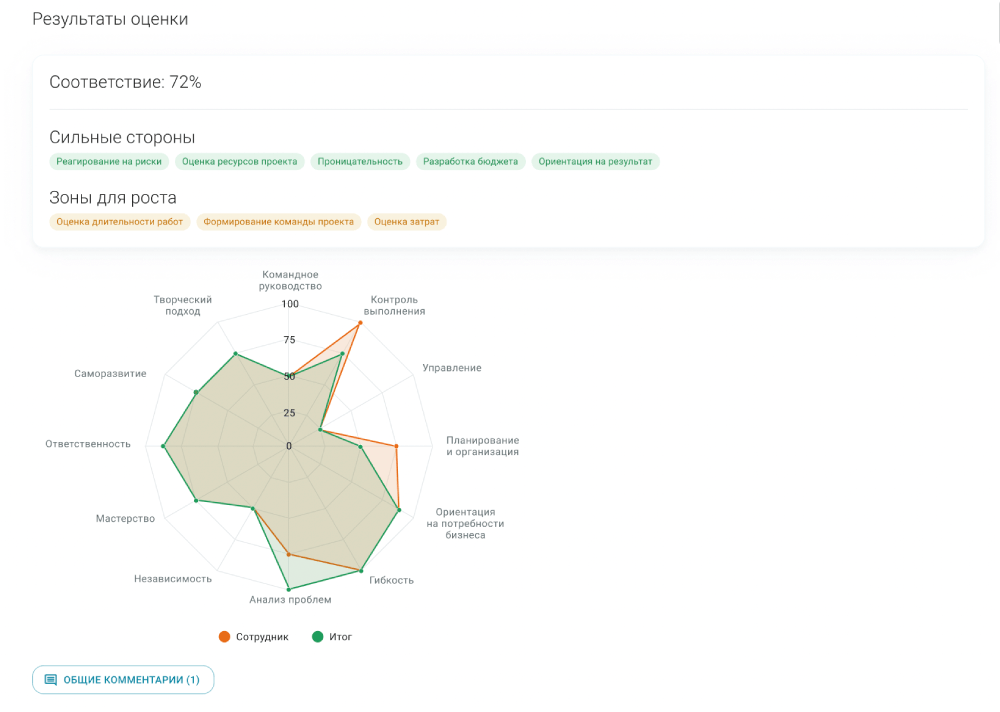Click the Контроль выполнения axis label

[x=394, y=305]
